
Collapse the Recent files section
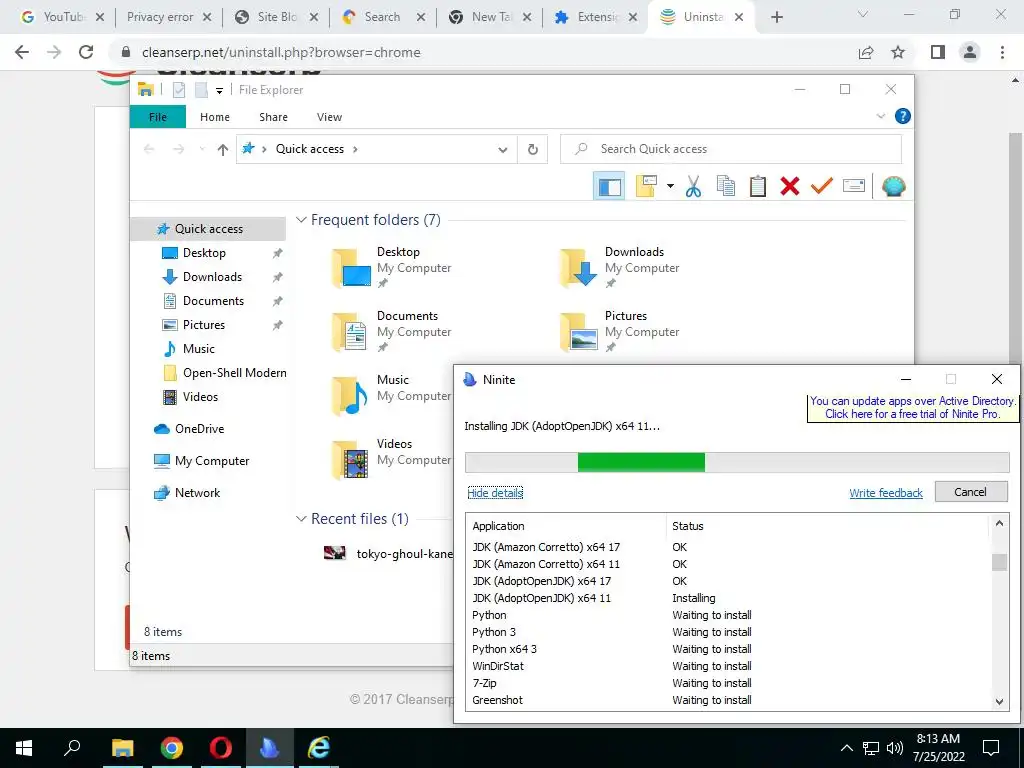click(301, 519)
